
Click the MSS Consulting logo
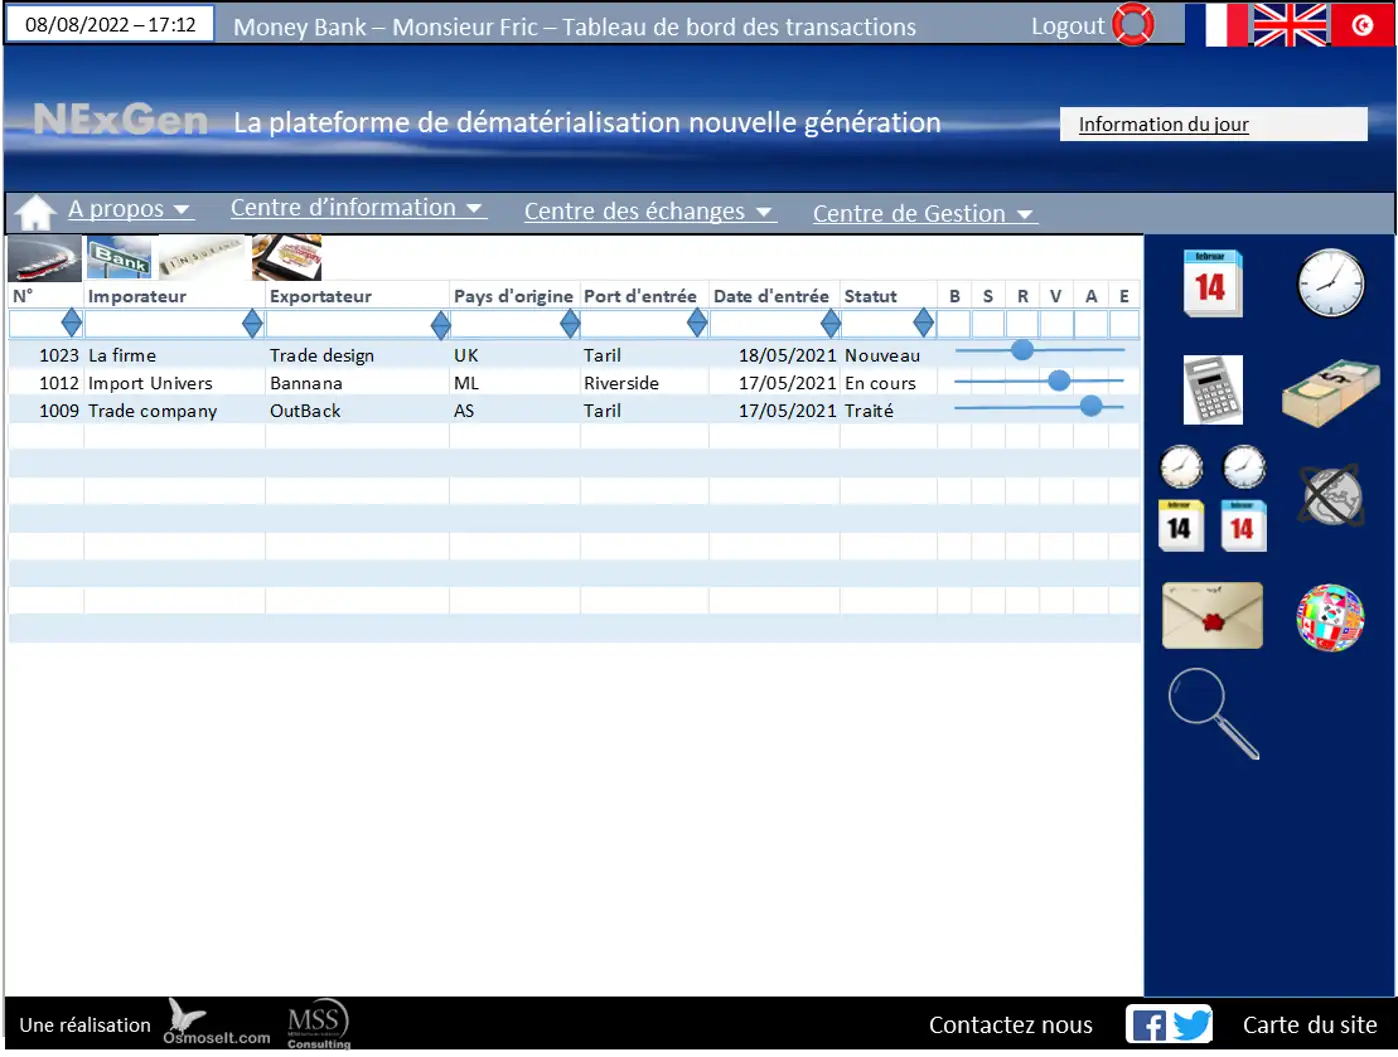[318, 1024]
